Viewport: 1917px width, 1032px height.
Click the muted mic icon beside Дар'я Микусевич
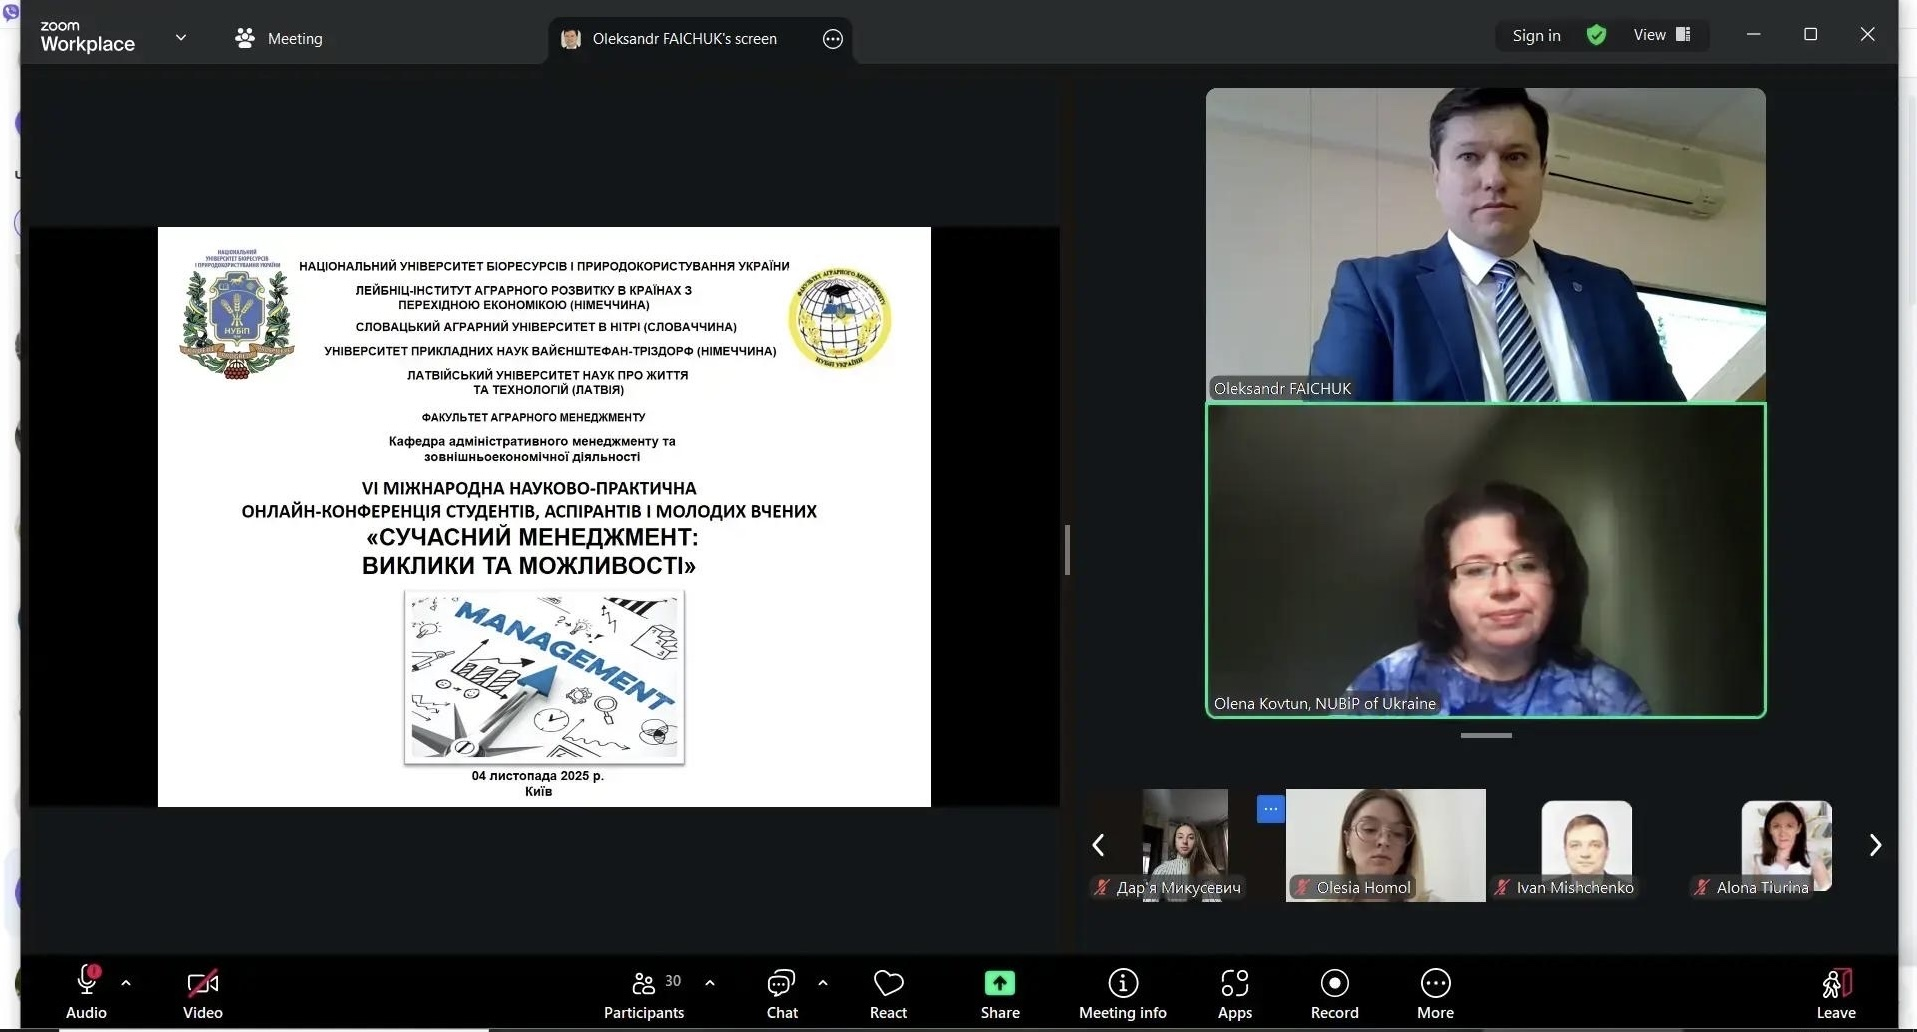(1102, 887)
